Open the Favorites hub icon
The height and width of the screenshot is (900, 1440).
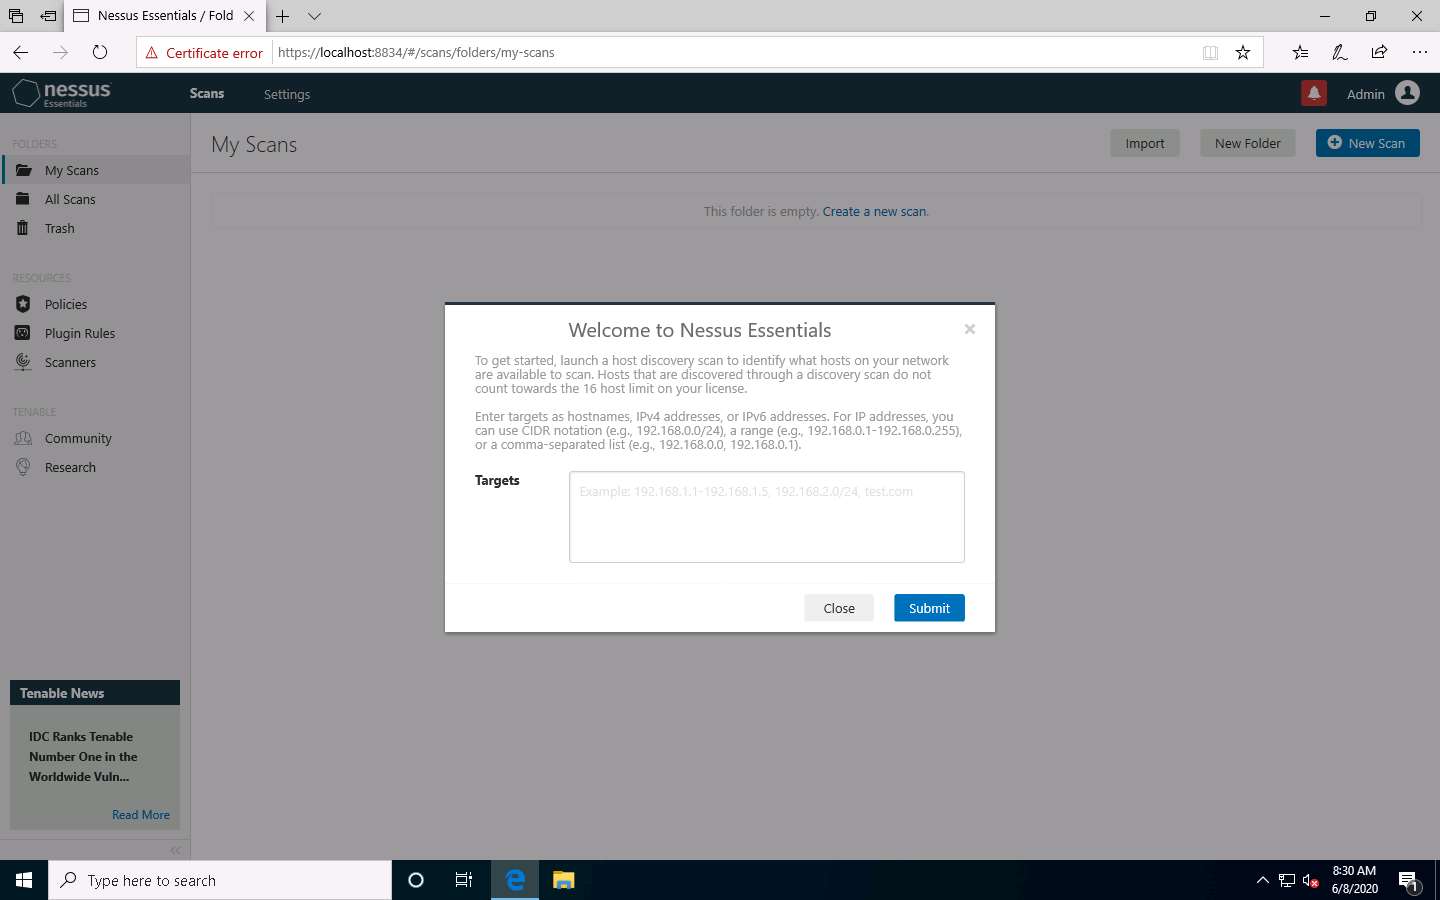click(1299, 52)
